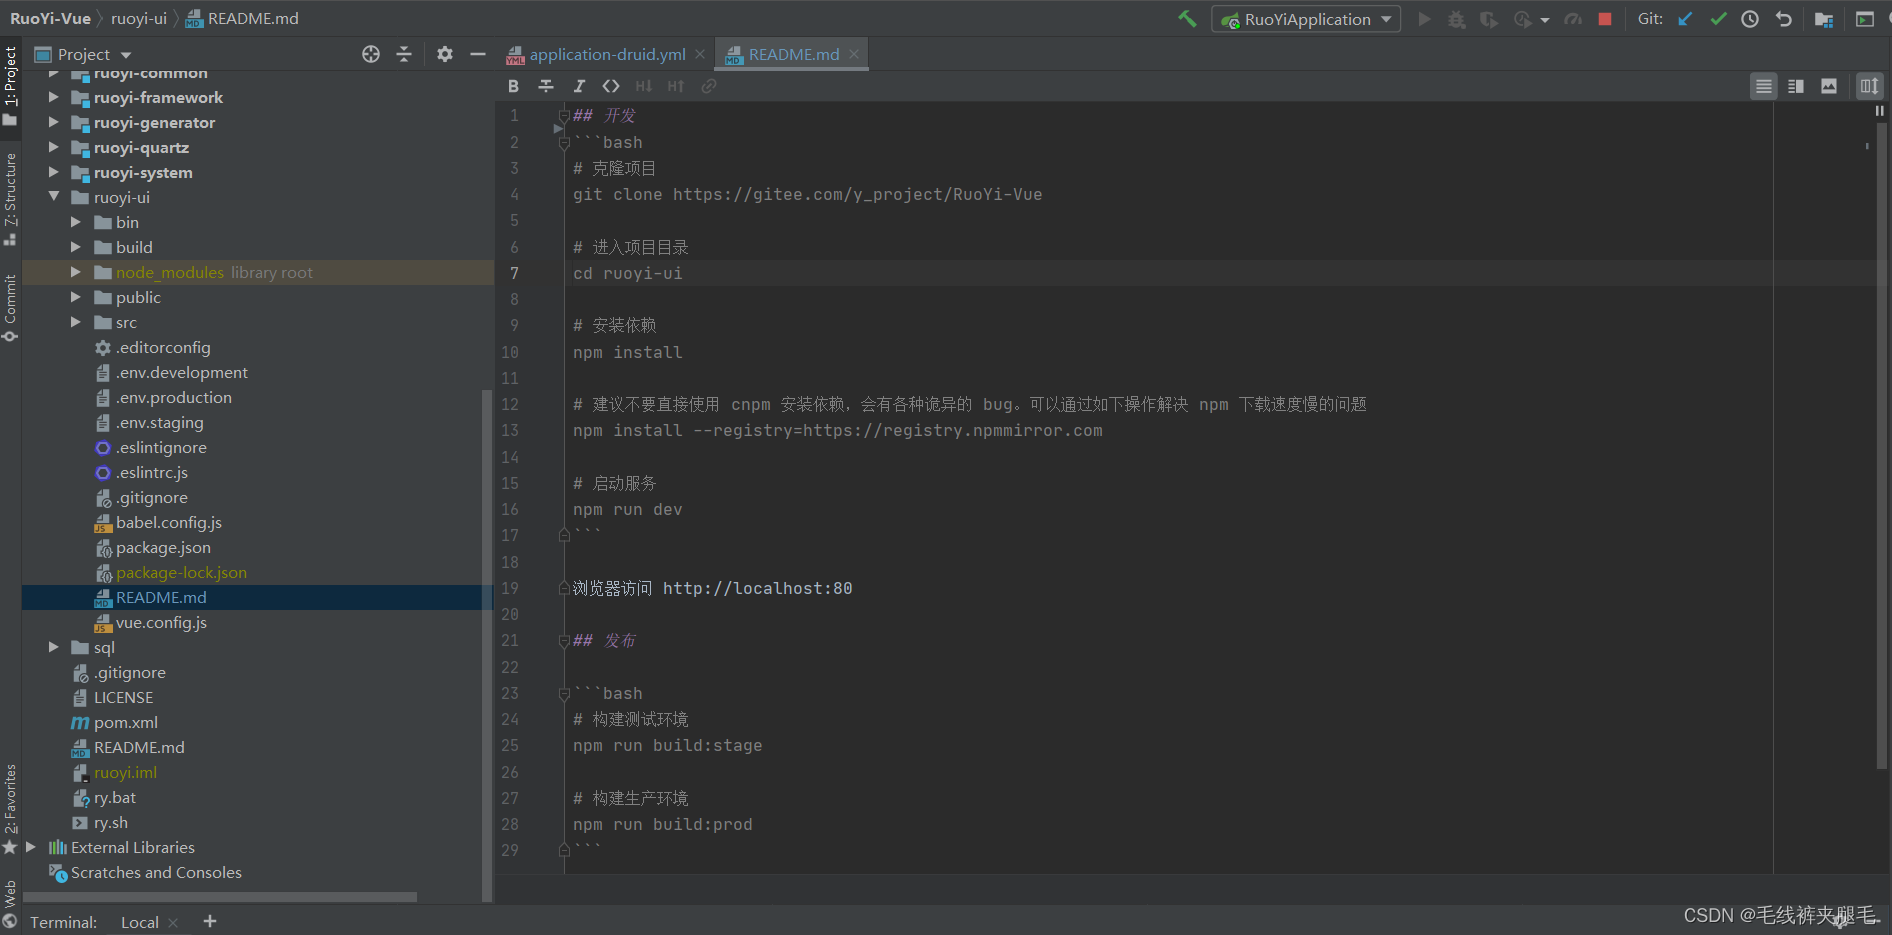Image resolution: width=1892 pixels, height=935 pixels.
Task: Close the README.md editor tab
Action: tap(854, 54)
